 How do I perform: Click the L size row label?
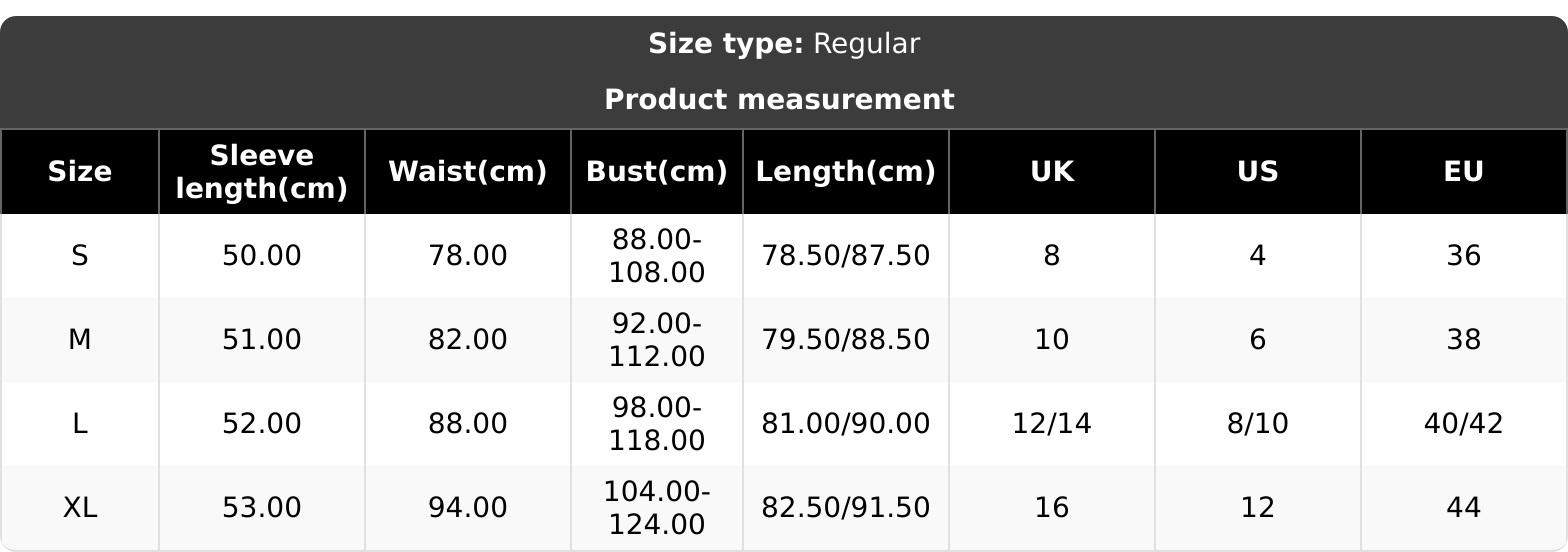click(80, 424)
